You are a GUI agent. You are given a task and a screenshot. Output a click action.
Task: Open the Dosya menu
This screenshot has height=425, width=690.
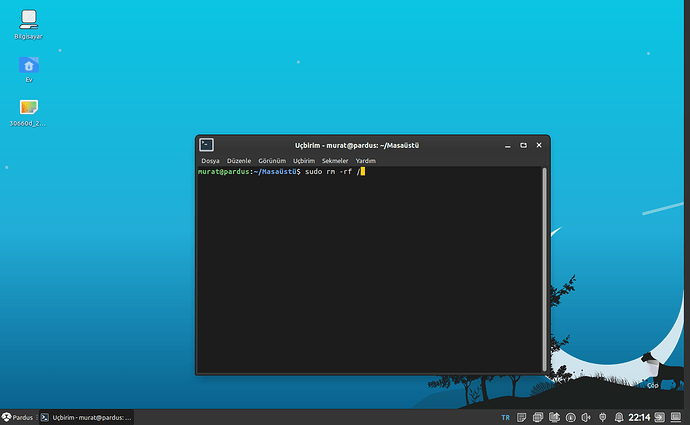(210, 161)
